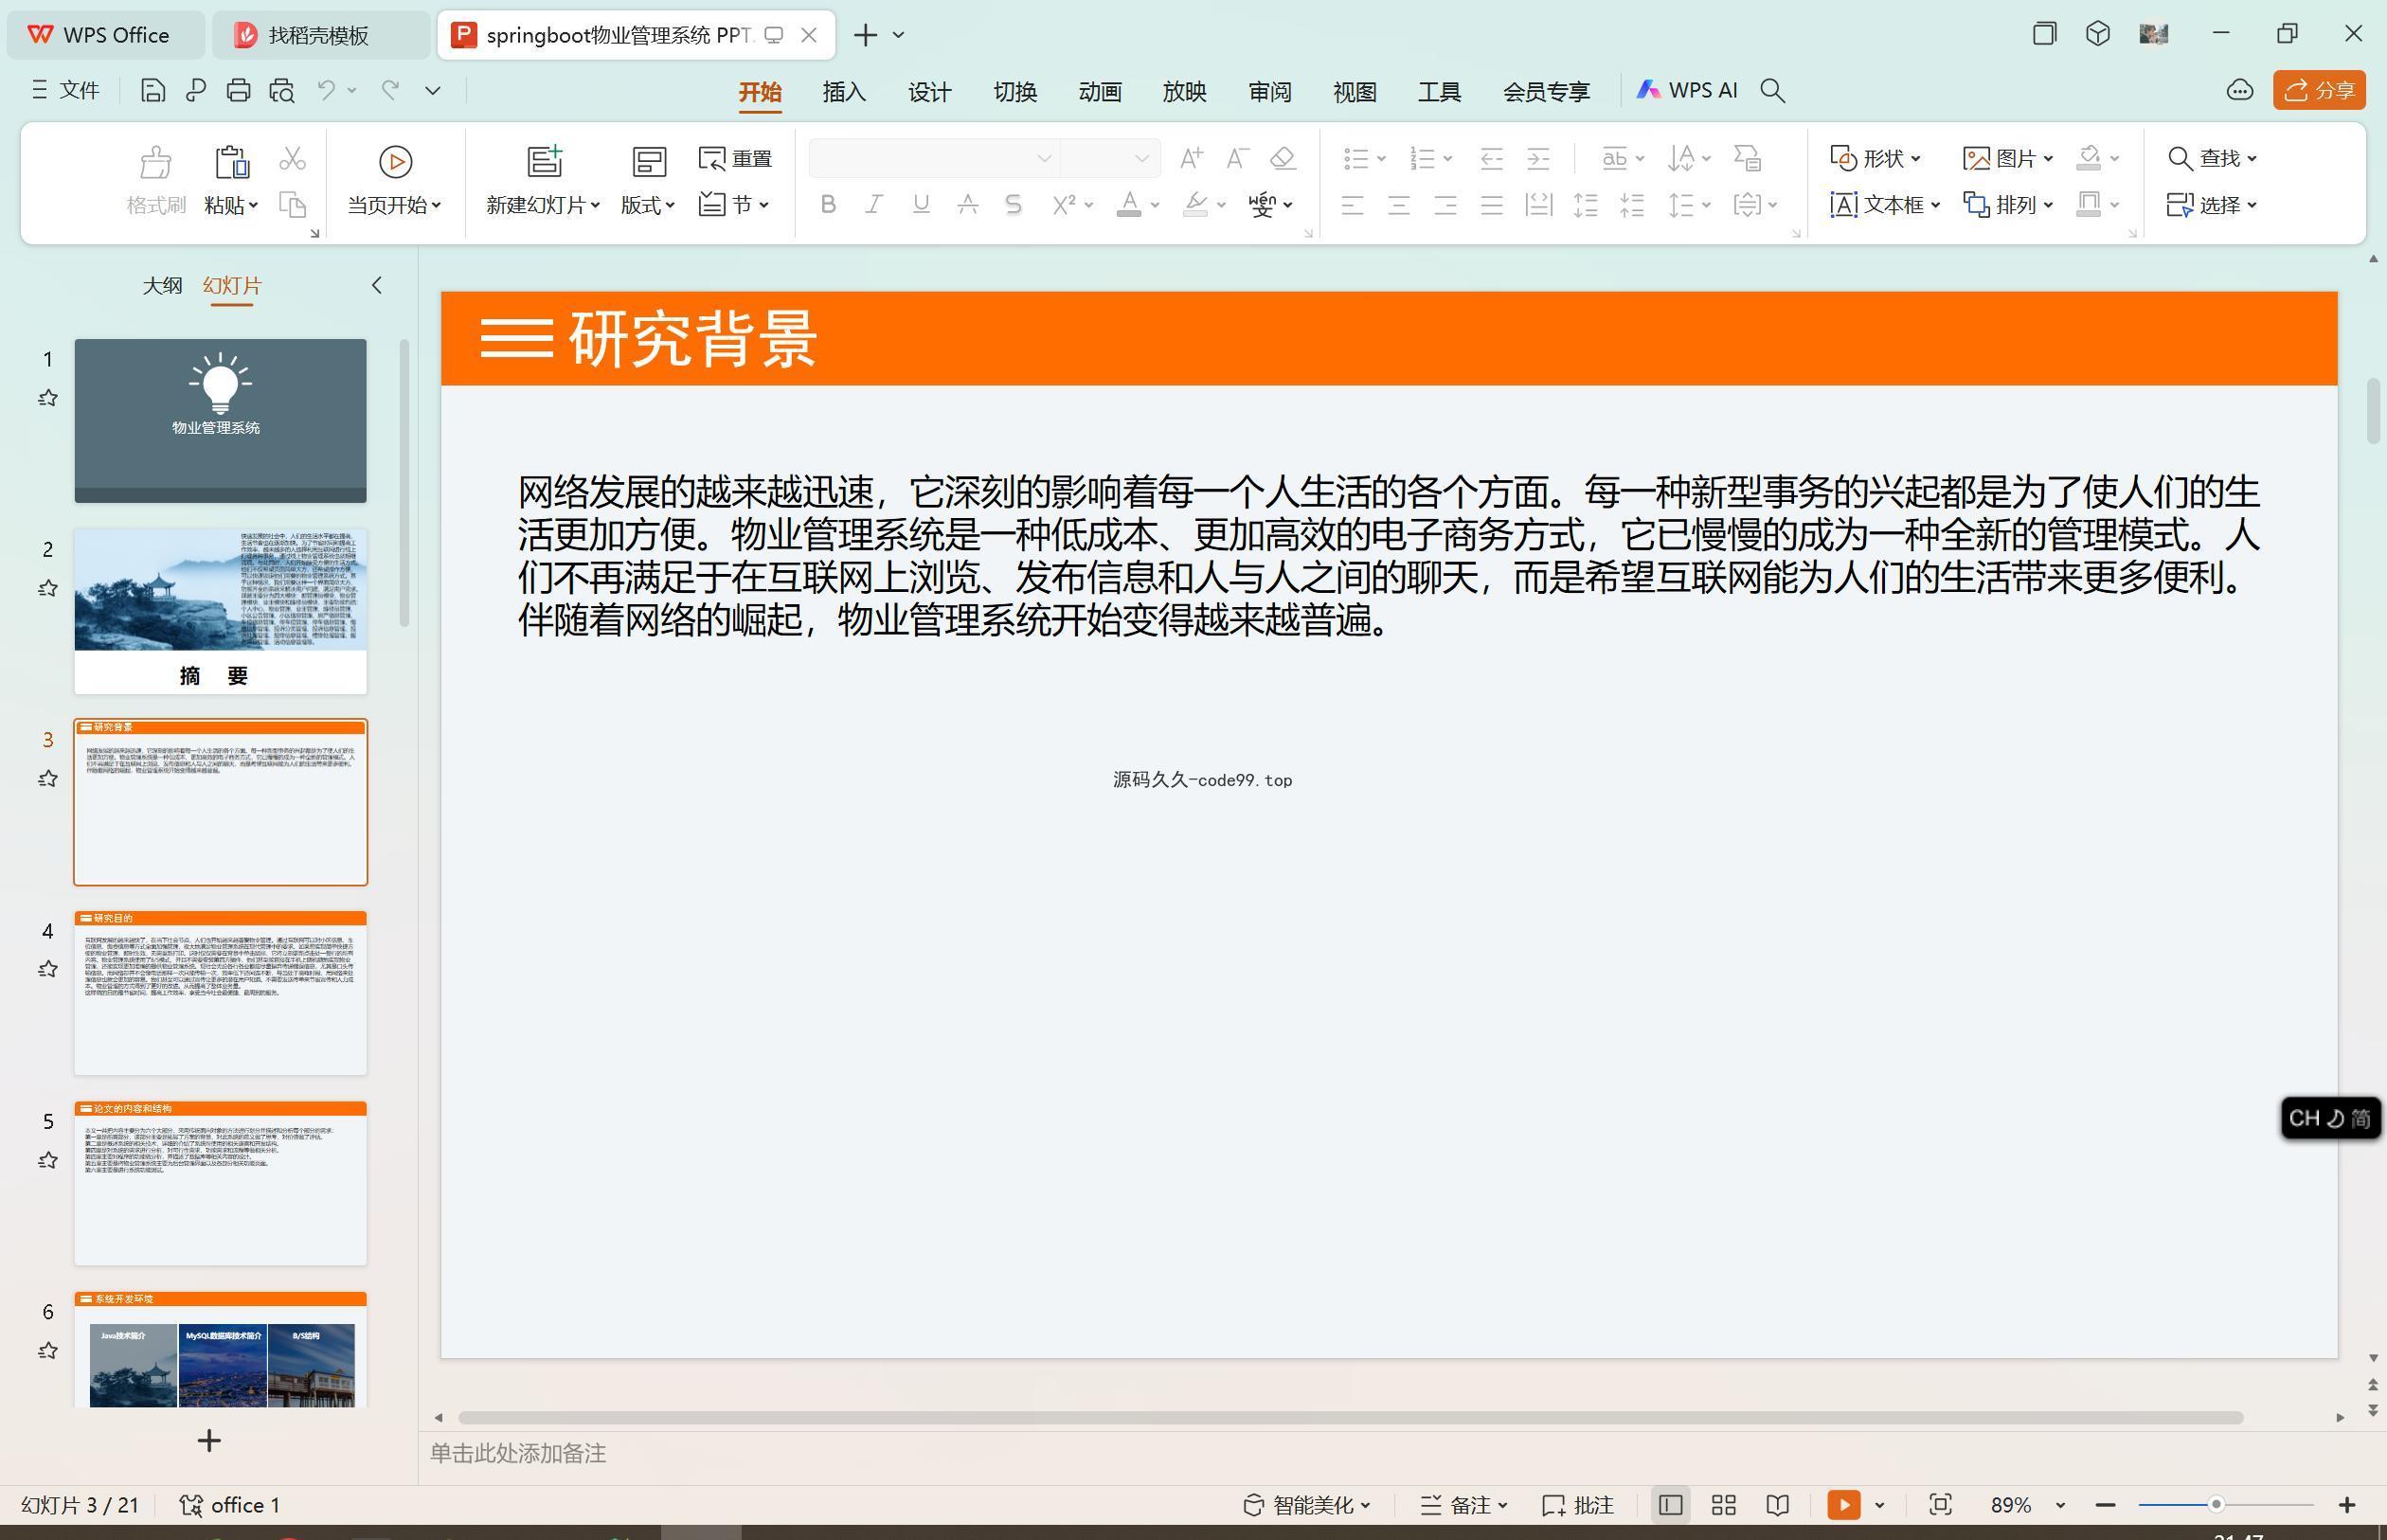Open the Design (设计) ribbon tab
2387x1540 pixels.
click(x=929, y=92)
